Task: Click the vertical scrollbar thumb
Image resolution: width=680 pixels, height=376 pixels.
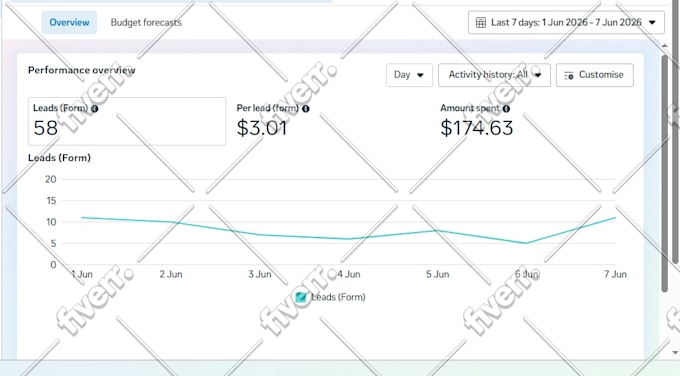Action: point(665,173)
